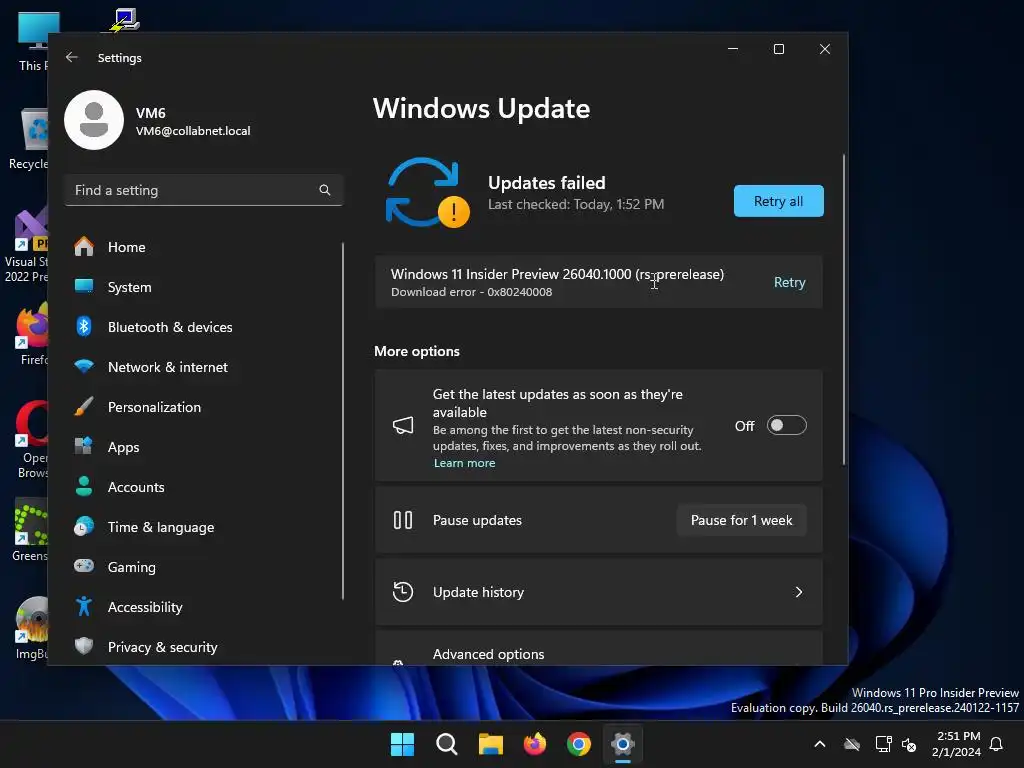Open the System settings page
The width and height of the screenshot is (1024, 768).
pyautogui.click(x=204, y=287)
